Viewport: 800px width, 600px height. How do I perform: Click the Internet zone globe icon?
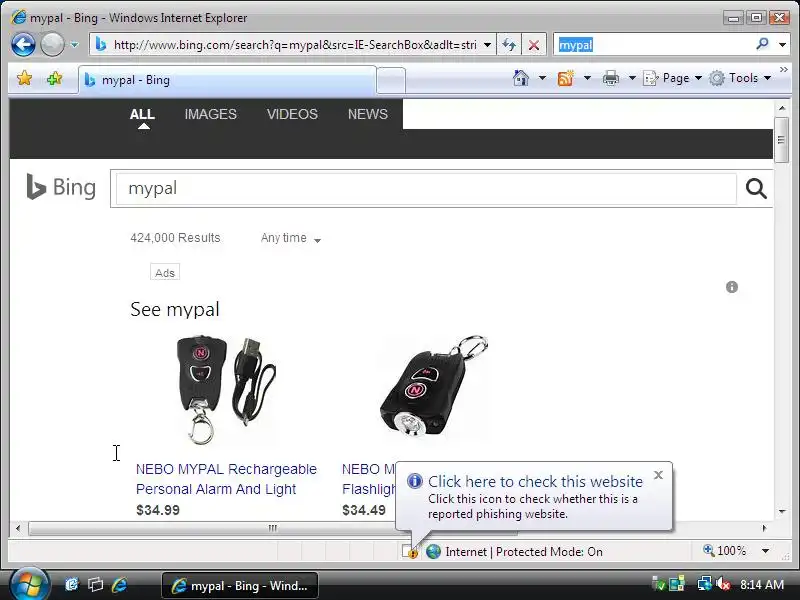click(433, 552)
